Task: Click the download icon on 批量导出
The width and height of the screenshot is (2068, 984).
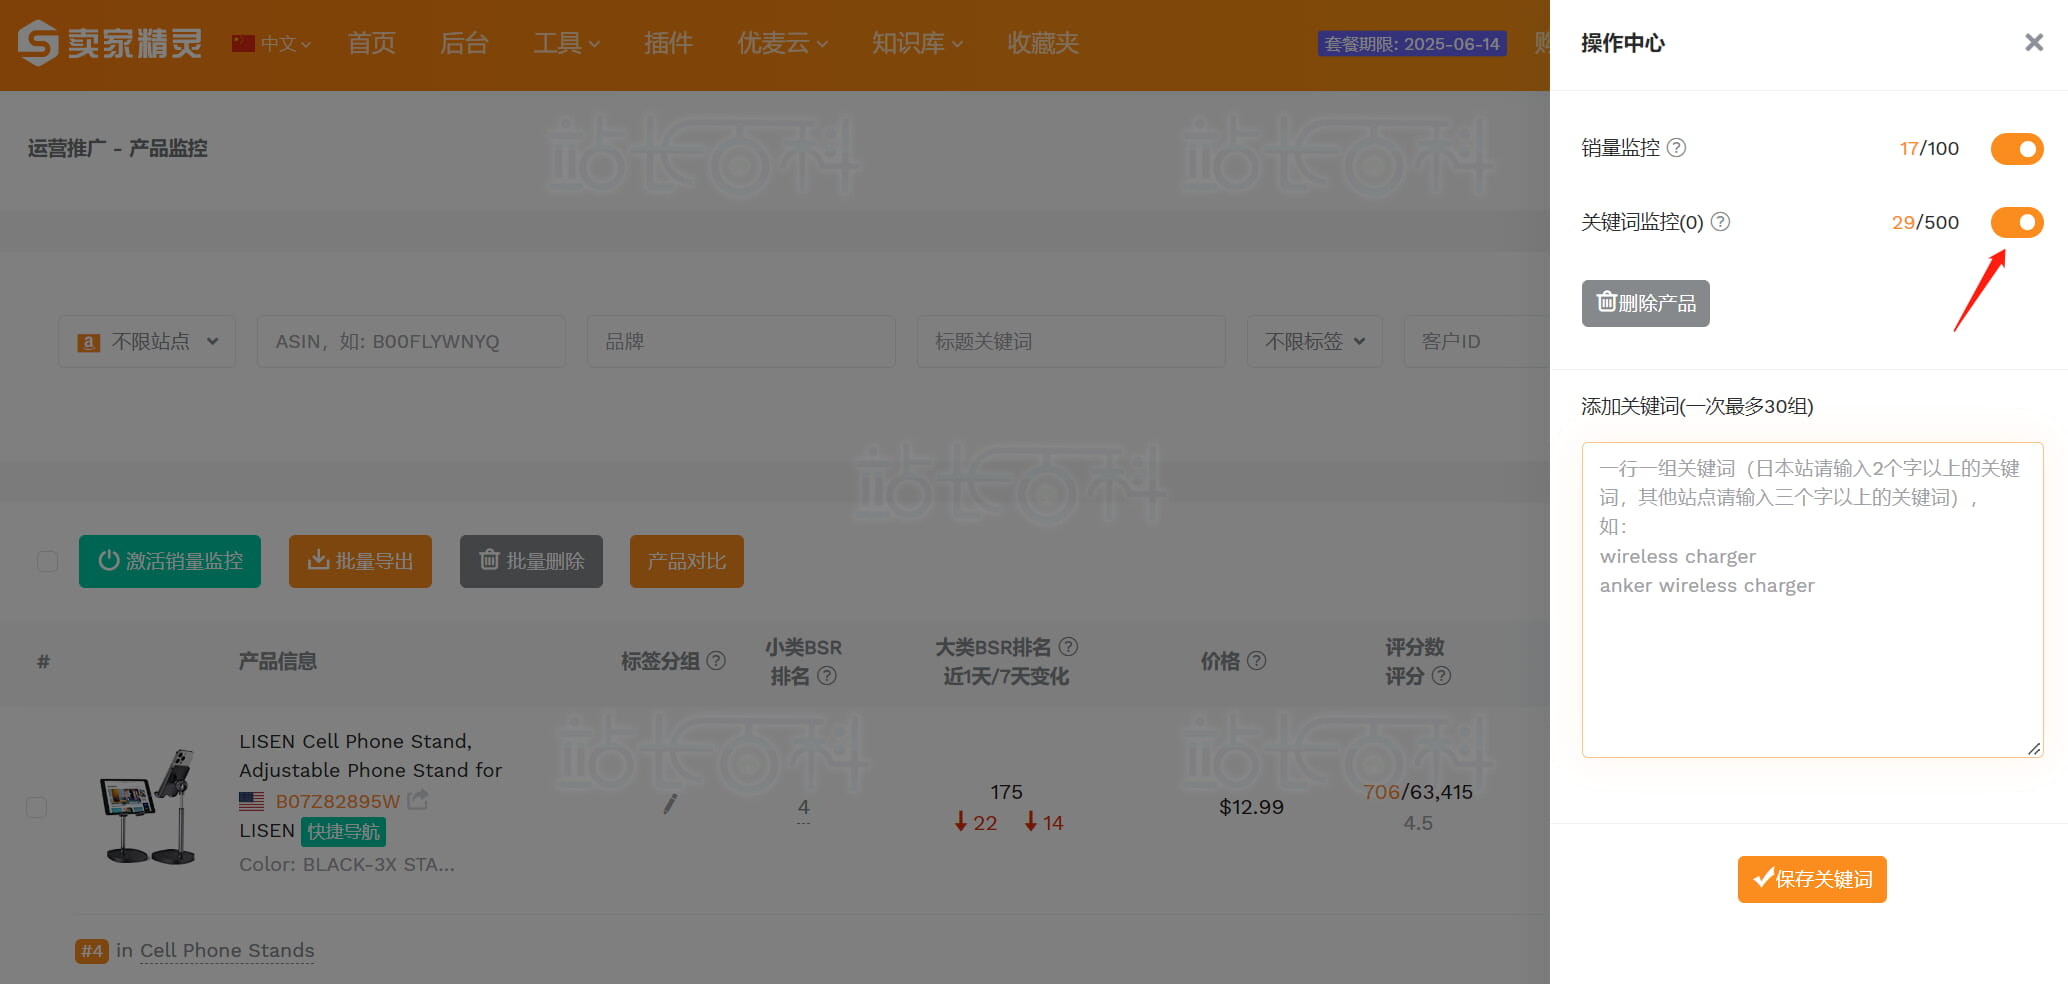Action: click(318, 561)
